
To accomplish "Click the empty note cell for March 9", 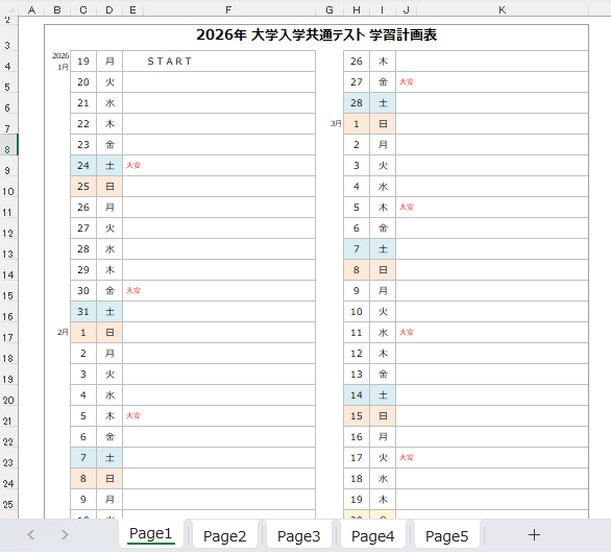I will [492, 290].
